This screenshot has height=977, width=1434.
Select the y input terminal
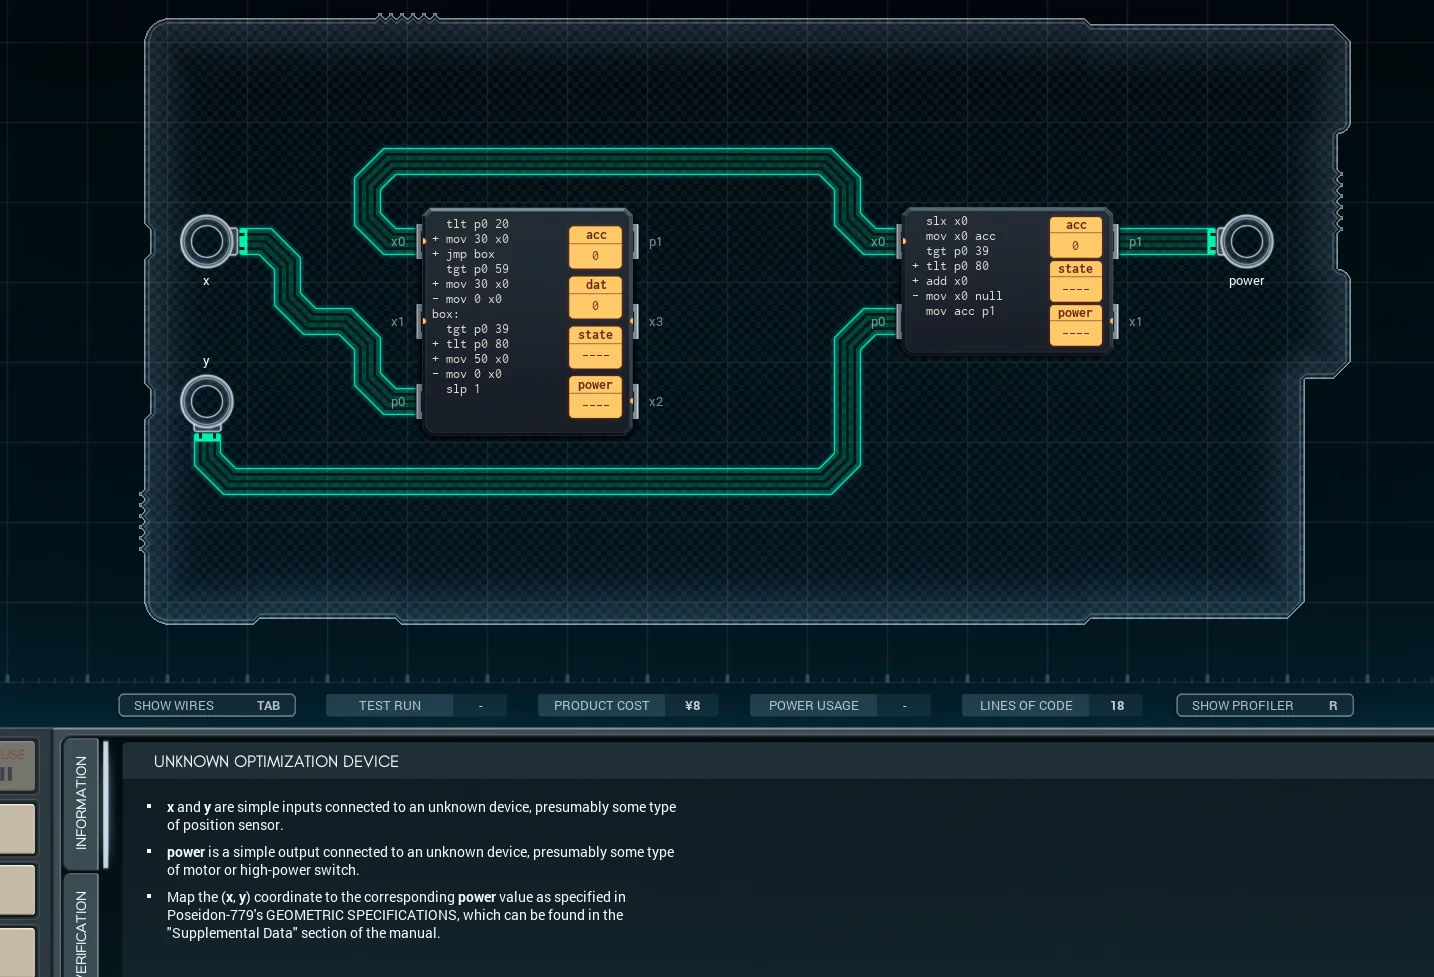(207, 401)
